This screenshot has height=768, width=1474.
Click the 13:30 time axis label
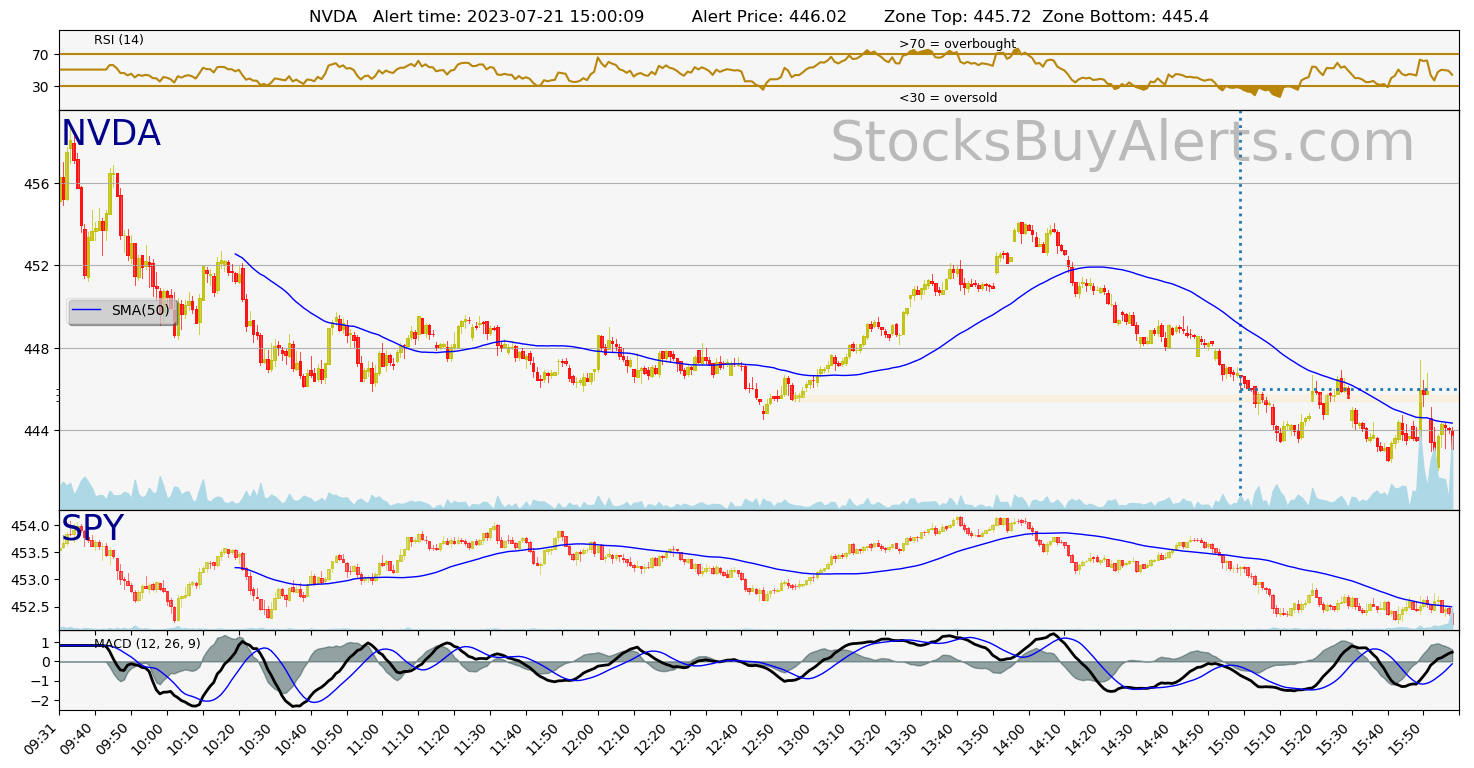tap(905, 737)
